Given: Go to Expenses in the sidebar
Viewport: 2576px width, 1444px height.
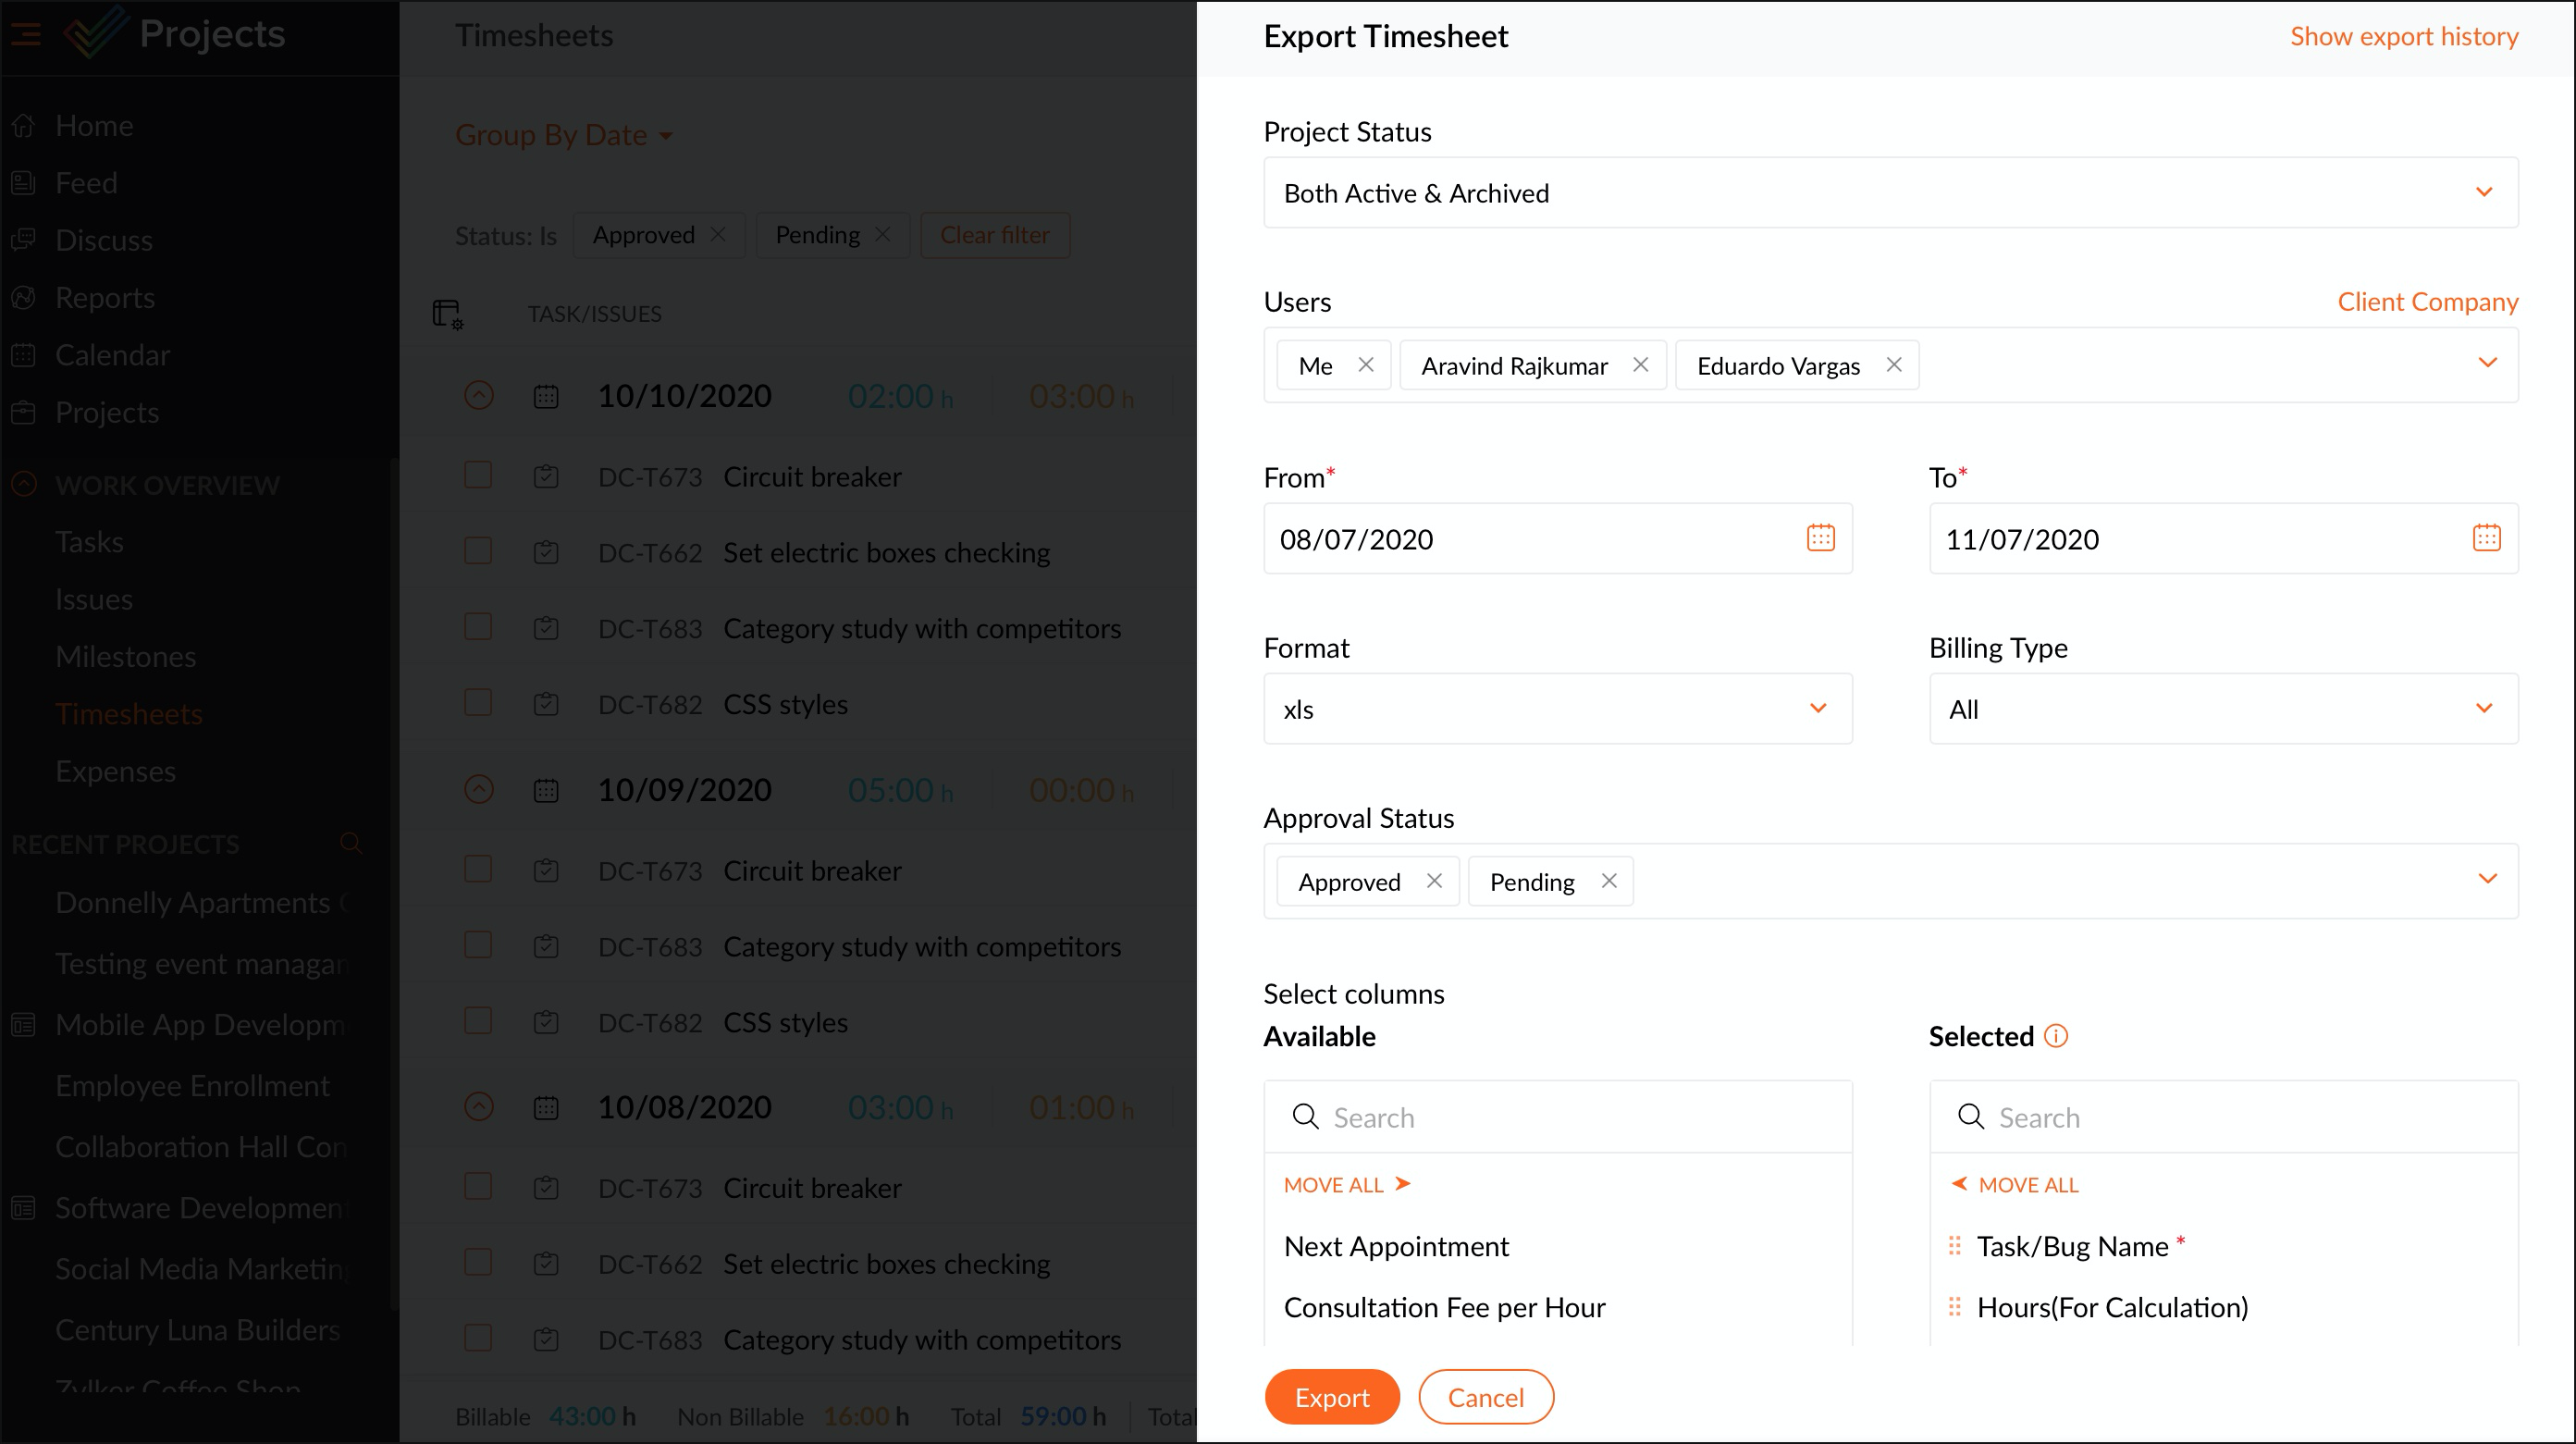Looking at the screenshot, I should click(115, 771).
